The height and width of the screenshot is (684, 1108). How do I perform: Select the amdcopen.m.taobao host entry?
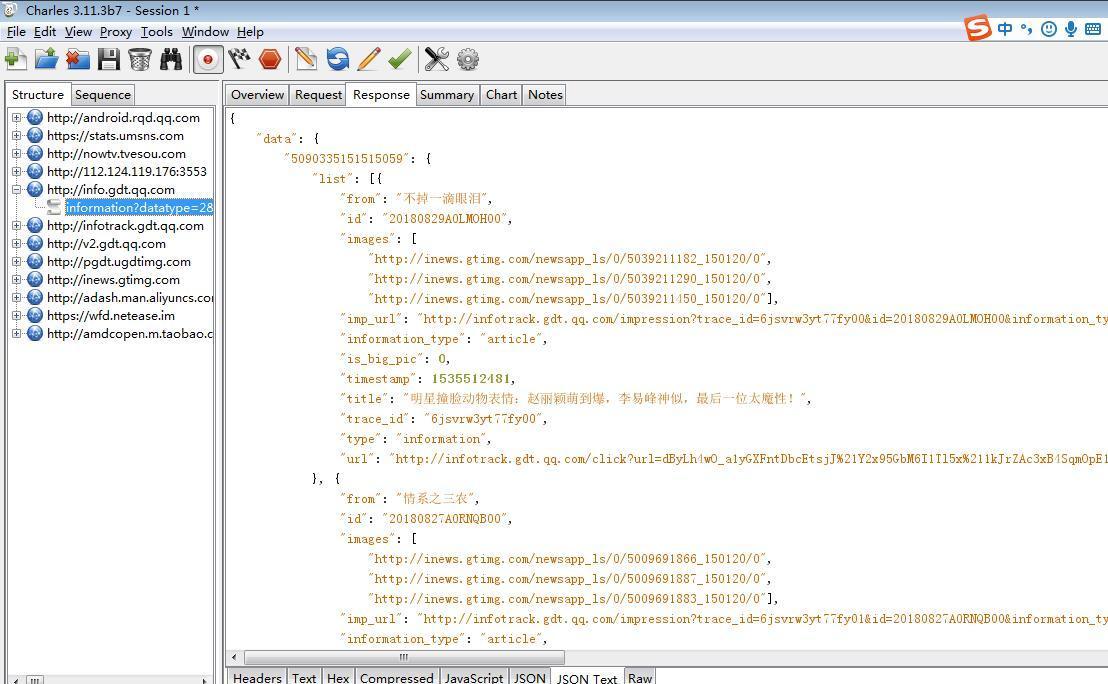pyautogui.click(x=130, y=334)
